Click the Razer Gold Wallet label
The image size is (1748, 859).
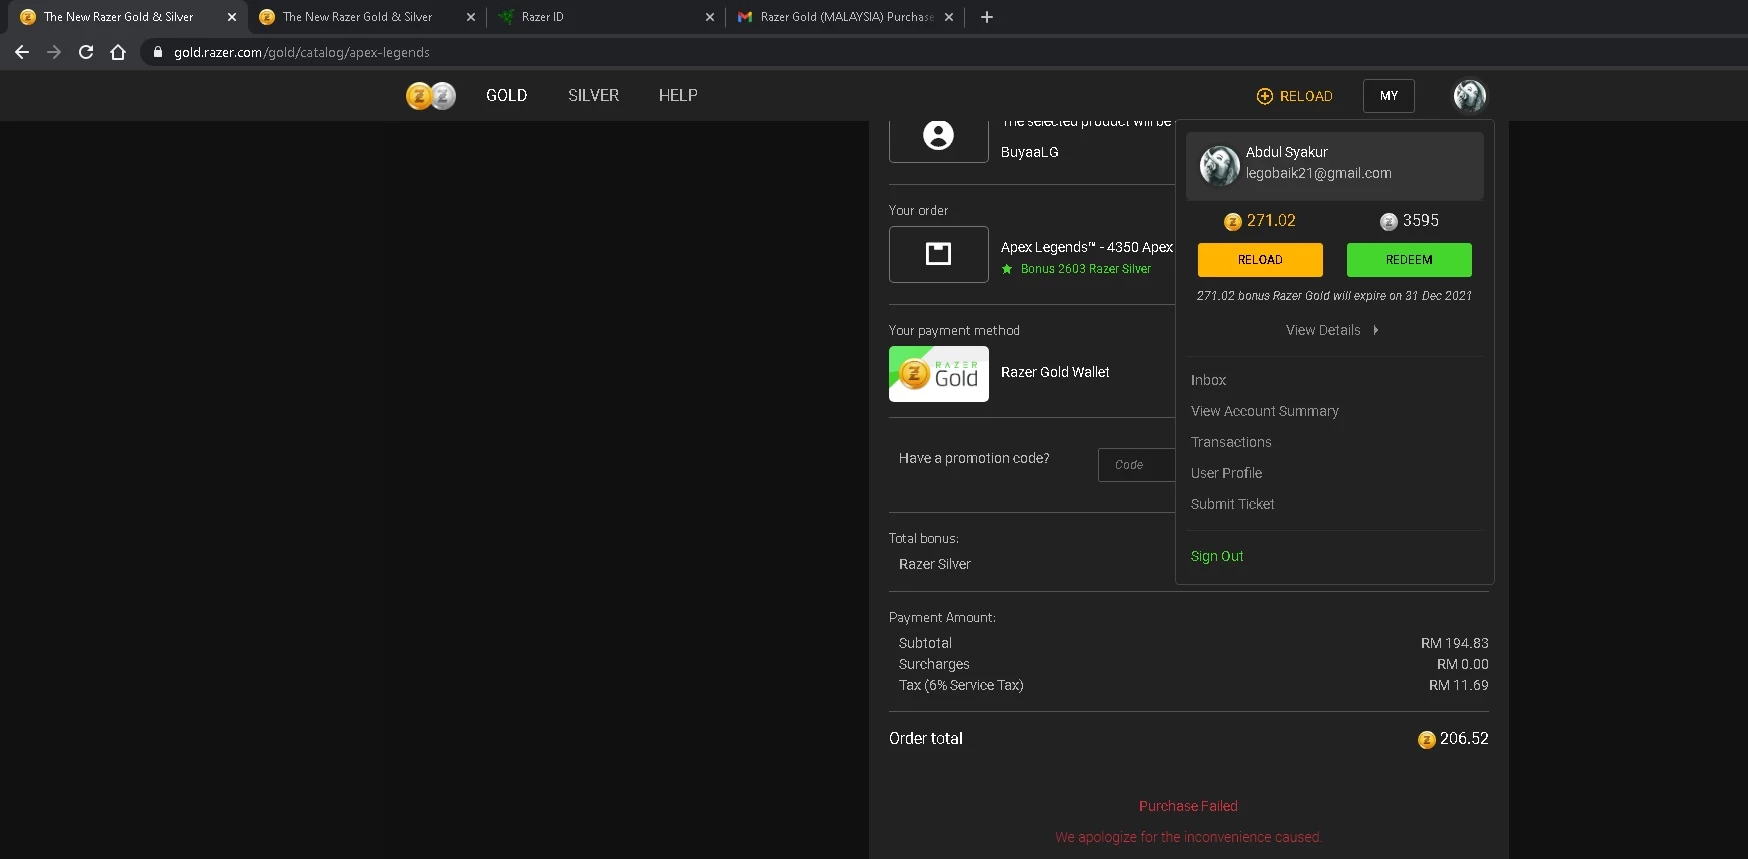coord(1055,372)
